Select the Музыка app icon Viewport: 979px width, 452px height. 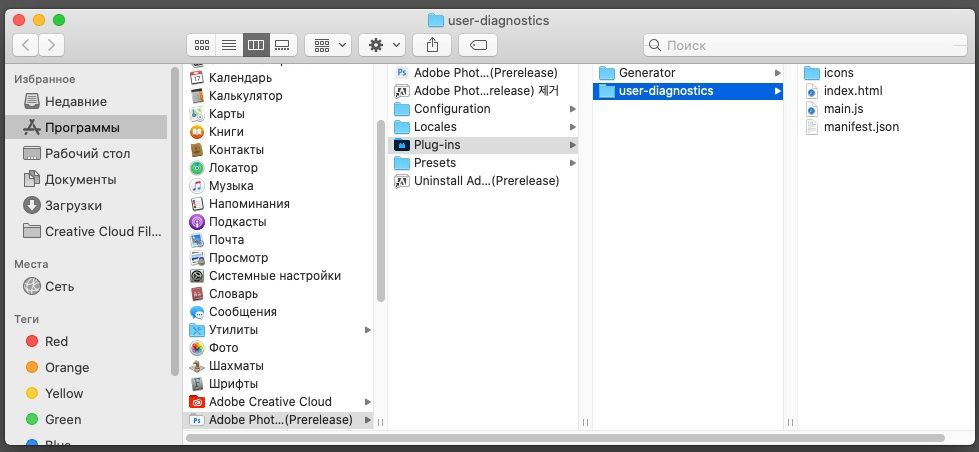(197, 185)
